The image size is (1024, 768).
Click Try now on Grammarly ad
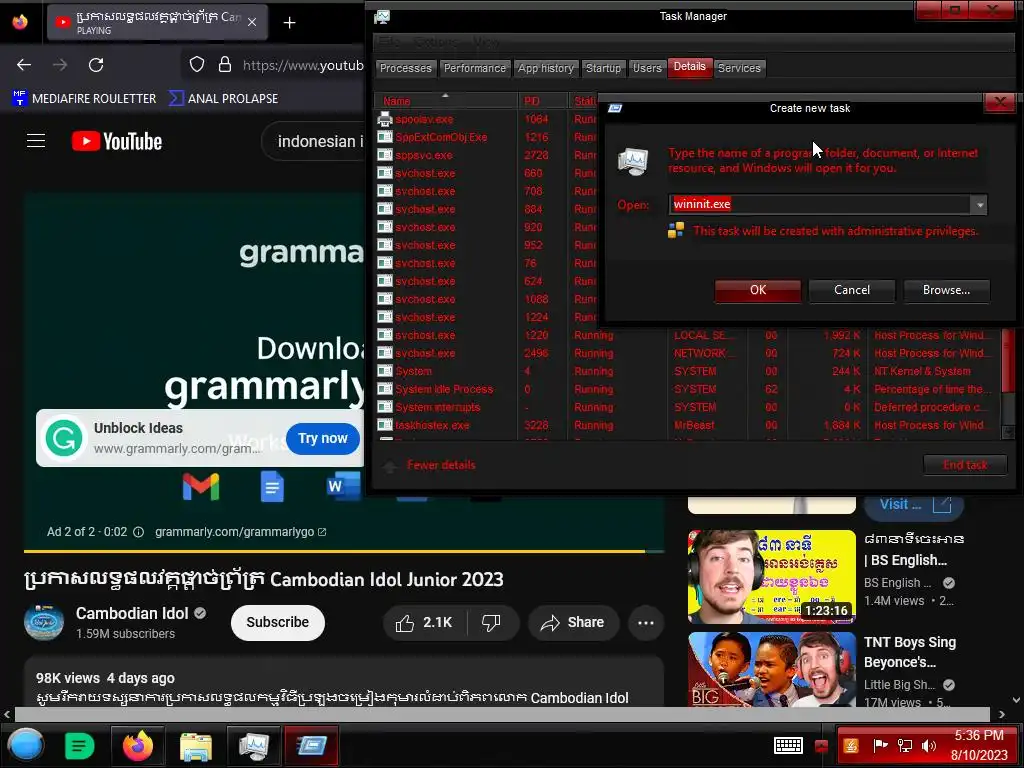pyautogui.click(x=323, y=438)
